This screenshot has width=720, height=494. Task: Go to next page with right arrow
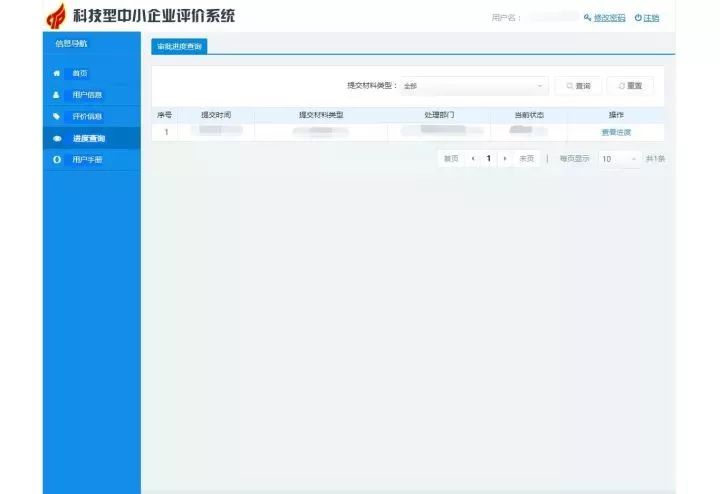(x=505, y=158)
